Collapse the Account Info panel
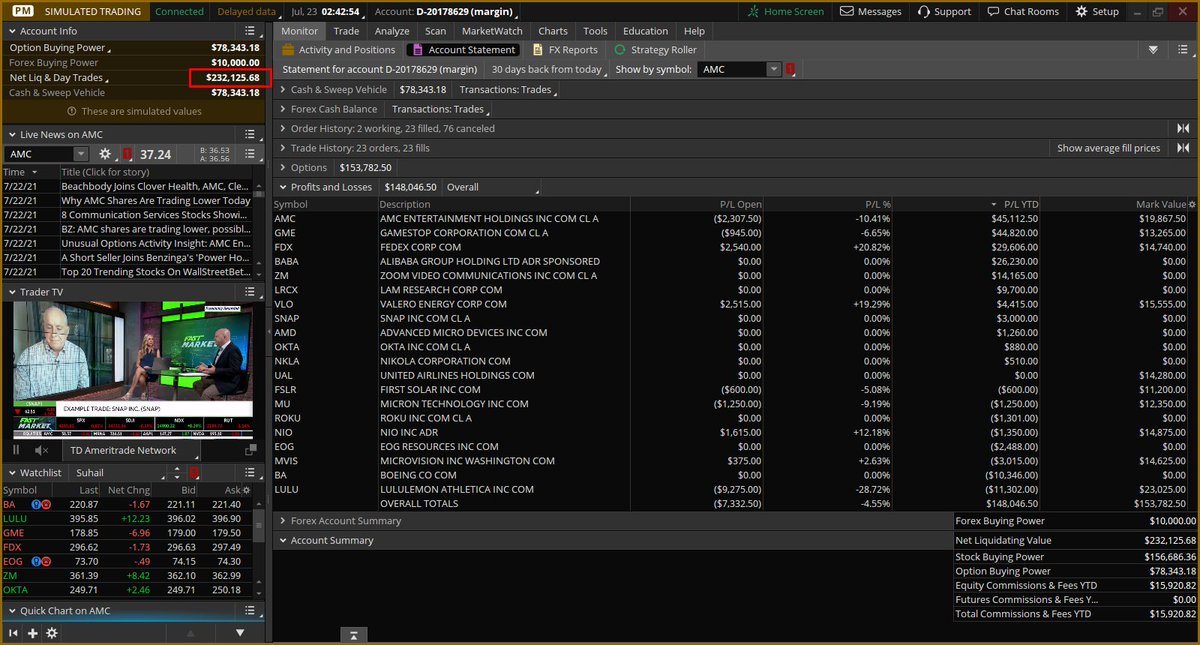 (13, 31)
